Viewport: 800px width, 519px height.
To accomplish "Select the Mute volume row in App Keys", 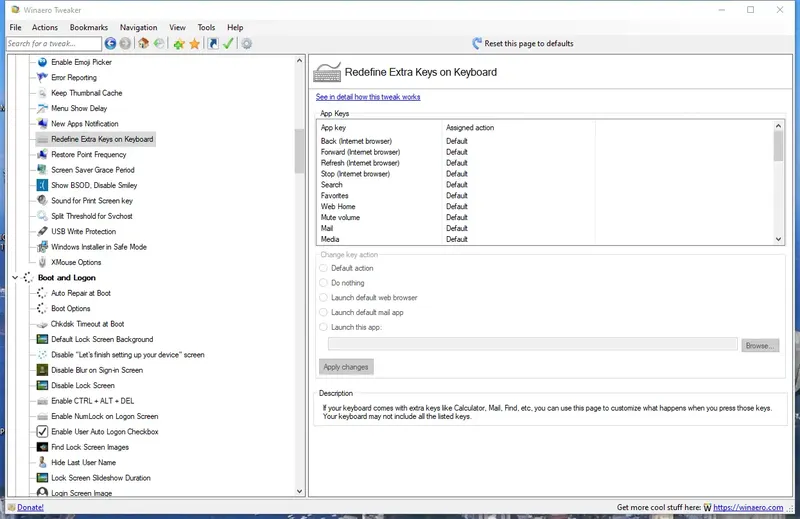I will coord(545,217).
